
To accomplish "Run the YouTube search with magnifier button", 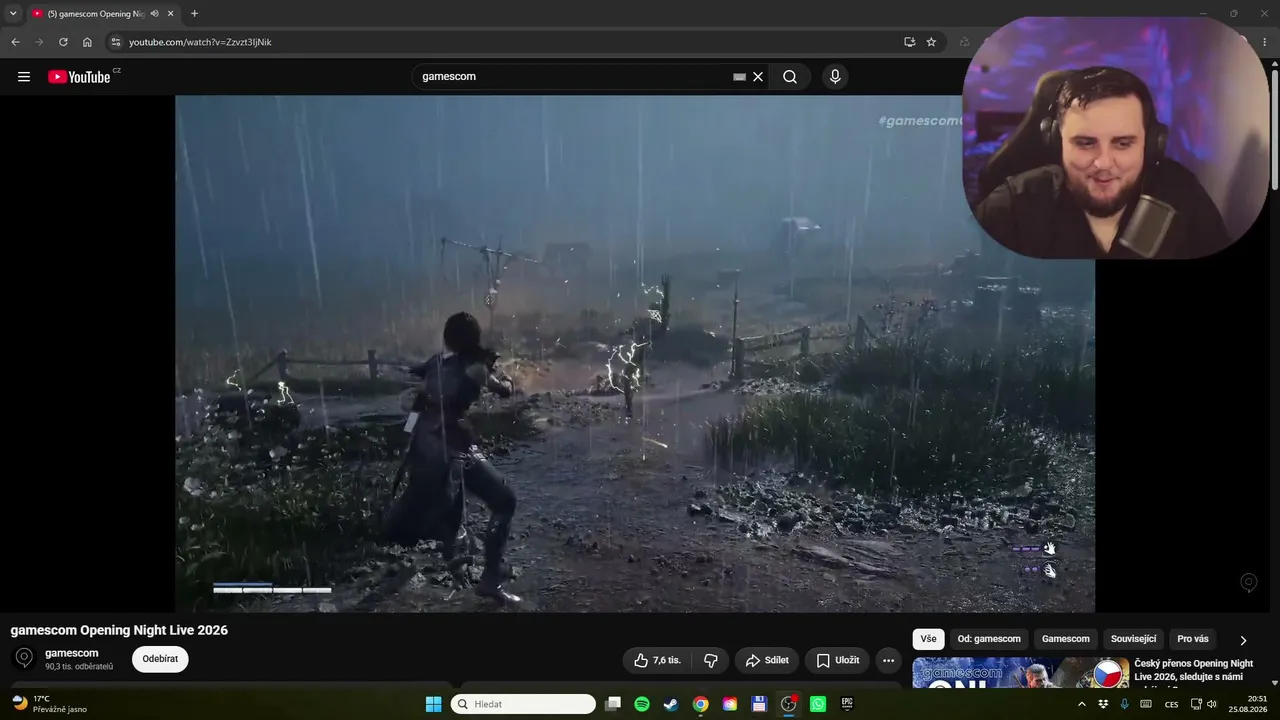I will (790, 77).
